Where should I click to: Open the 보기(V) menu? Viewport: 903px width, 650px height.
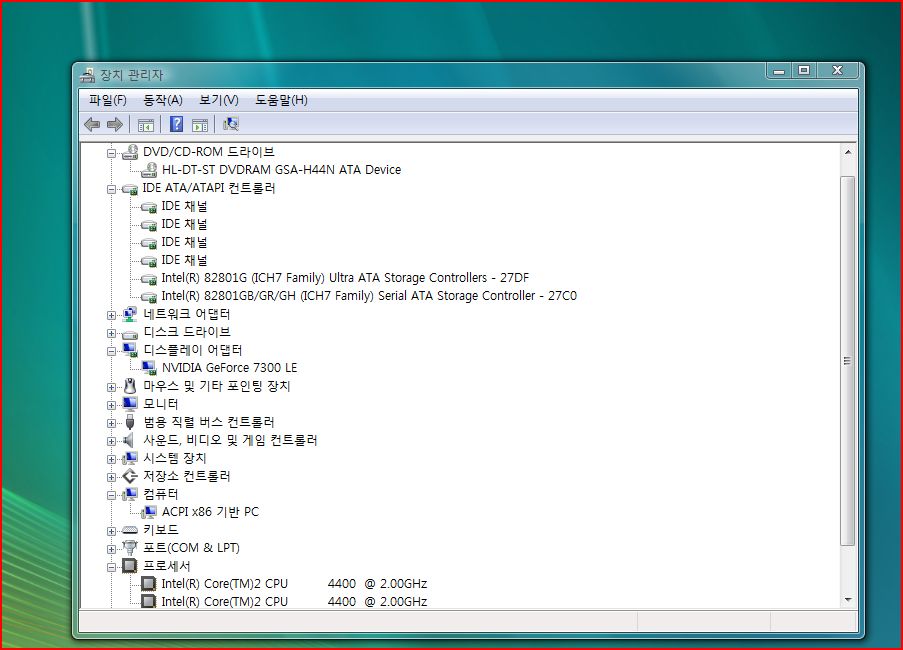[219, 100]
